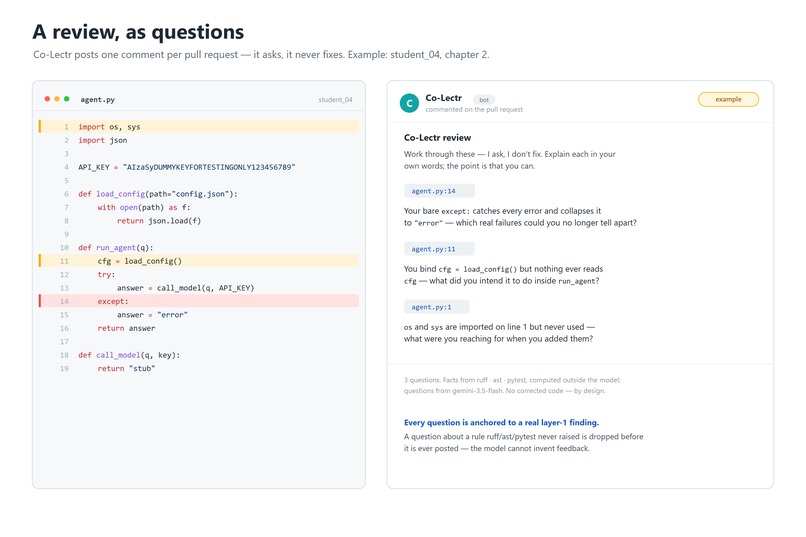Click the question about unused cfg binding
The image size is (806, 537).
[504, 275]
